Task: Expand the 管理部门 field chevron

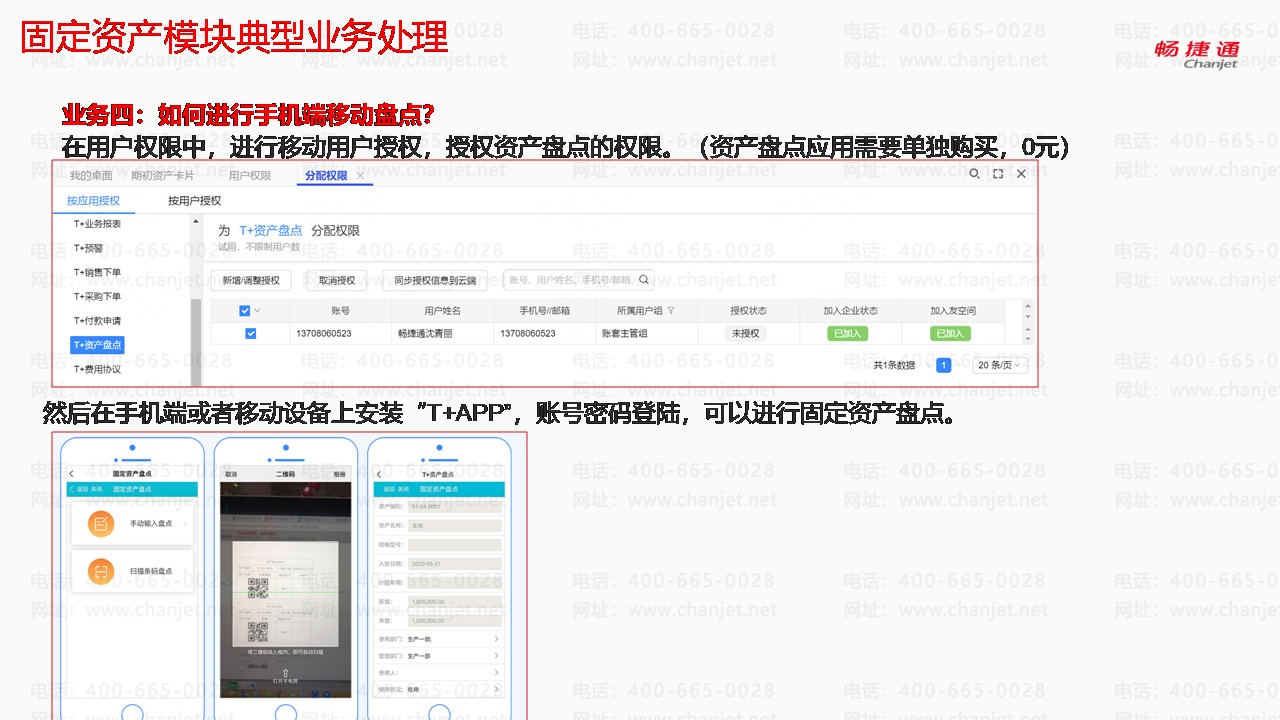Action: tap(496, 657)
